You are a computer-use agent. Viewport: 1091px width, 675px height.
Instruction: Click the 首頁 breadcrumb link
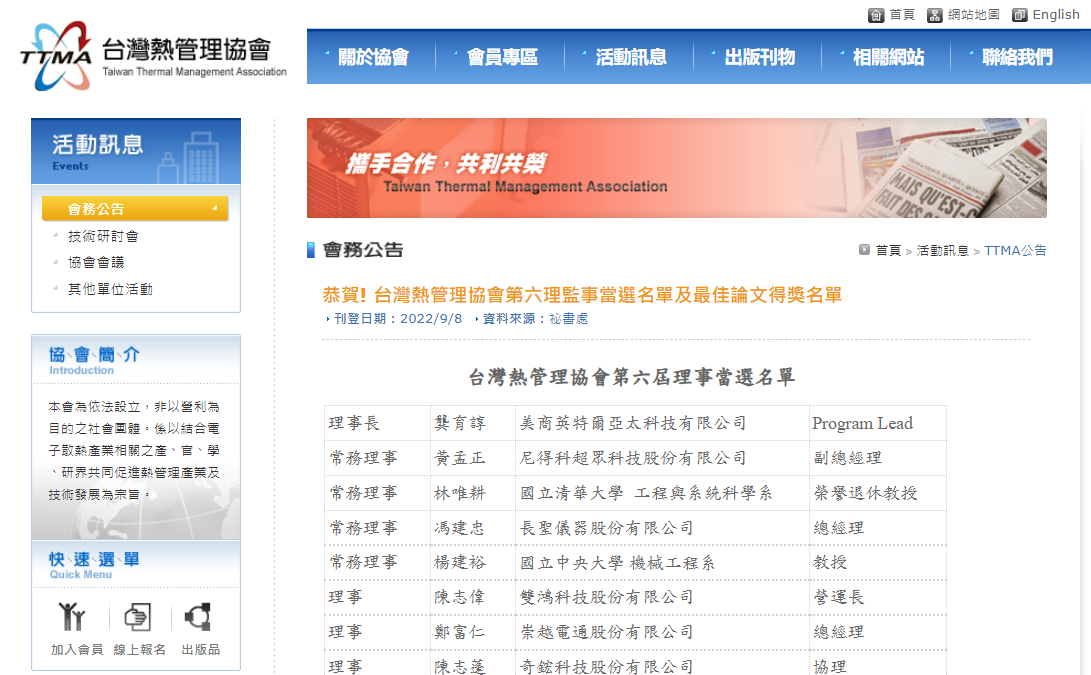click(x=889, y=251)
